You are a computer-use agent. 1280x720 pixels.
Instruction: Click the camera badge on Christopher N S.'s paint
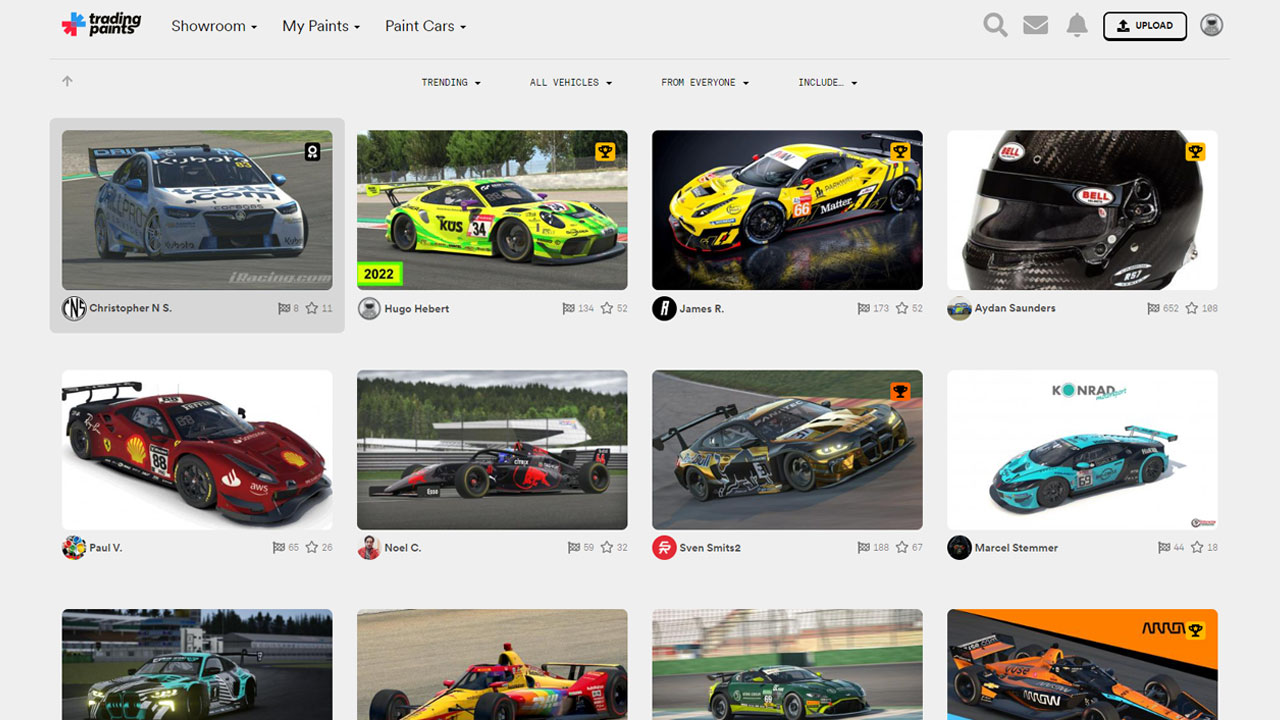pyautogui.click(x=312, y=150)
